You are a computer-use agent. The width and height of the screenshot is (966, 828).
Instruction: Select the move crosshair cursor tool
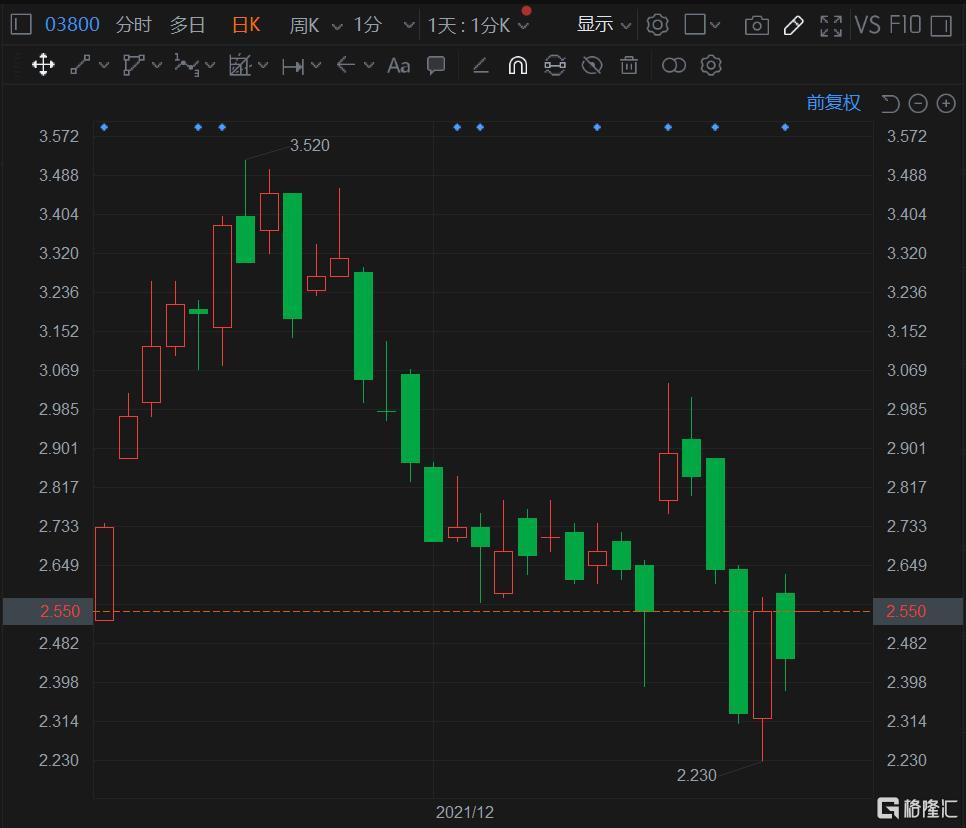[43, 66]
